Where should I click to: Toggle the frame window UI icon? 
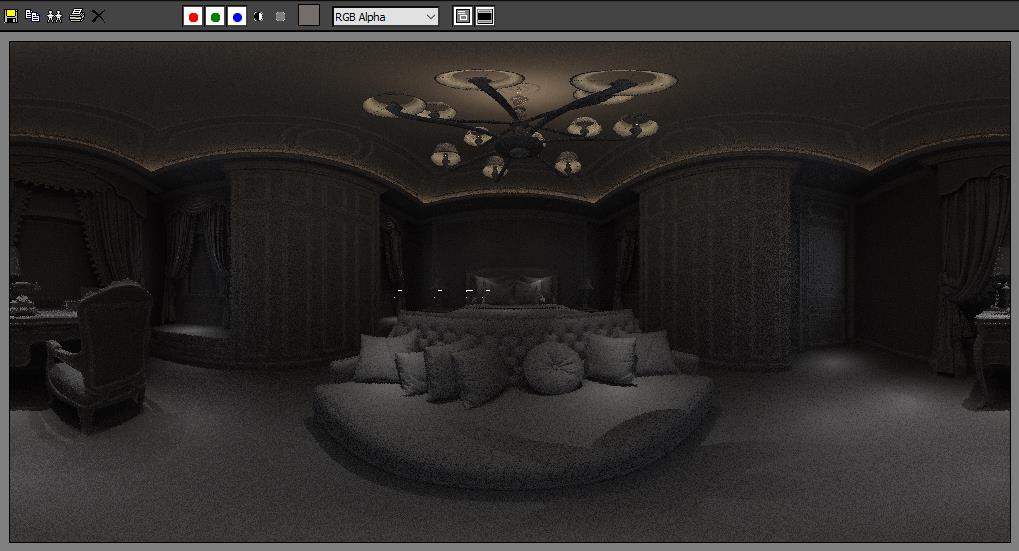[x=485, y=16]
